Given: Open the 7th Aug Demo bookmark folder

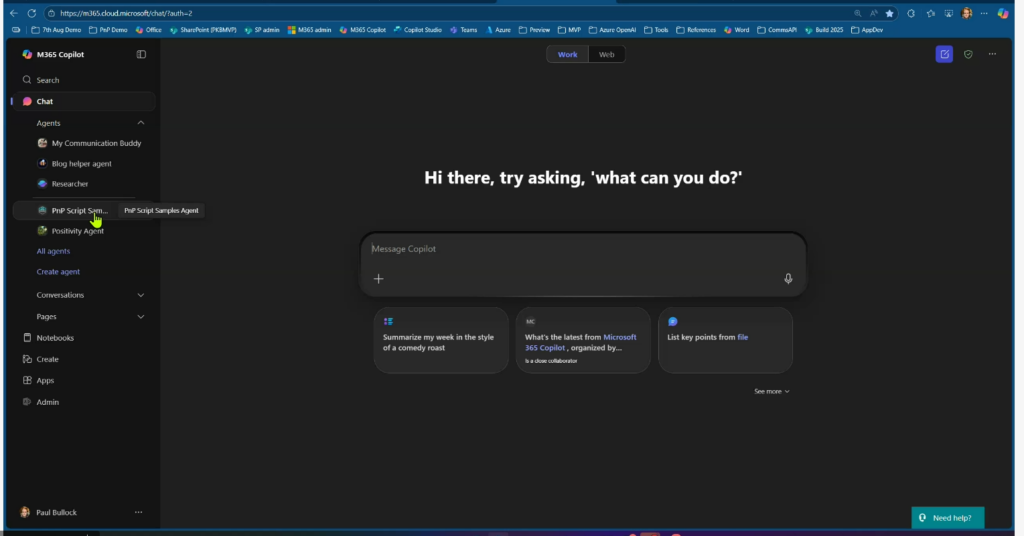Looking at the screenshot, I should (x=56, y=30).
